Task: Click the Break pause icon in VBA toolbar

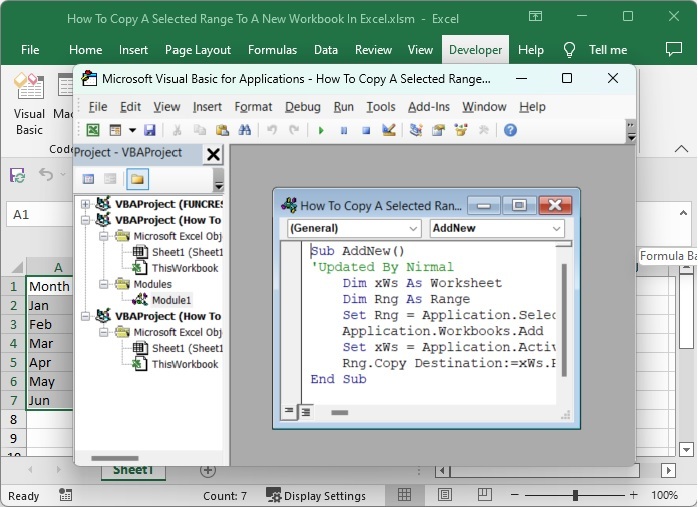Action: [x=344, y=130]
